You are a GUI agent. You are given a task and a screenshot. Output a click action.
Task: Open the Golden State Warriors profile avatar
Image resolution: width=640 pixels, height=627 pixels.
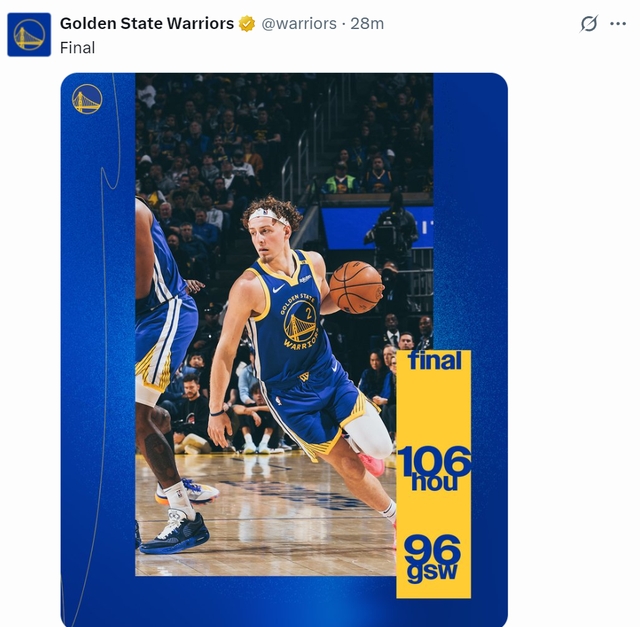pyautogui.click(x=29, y=35)
